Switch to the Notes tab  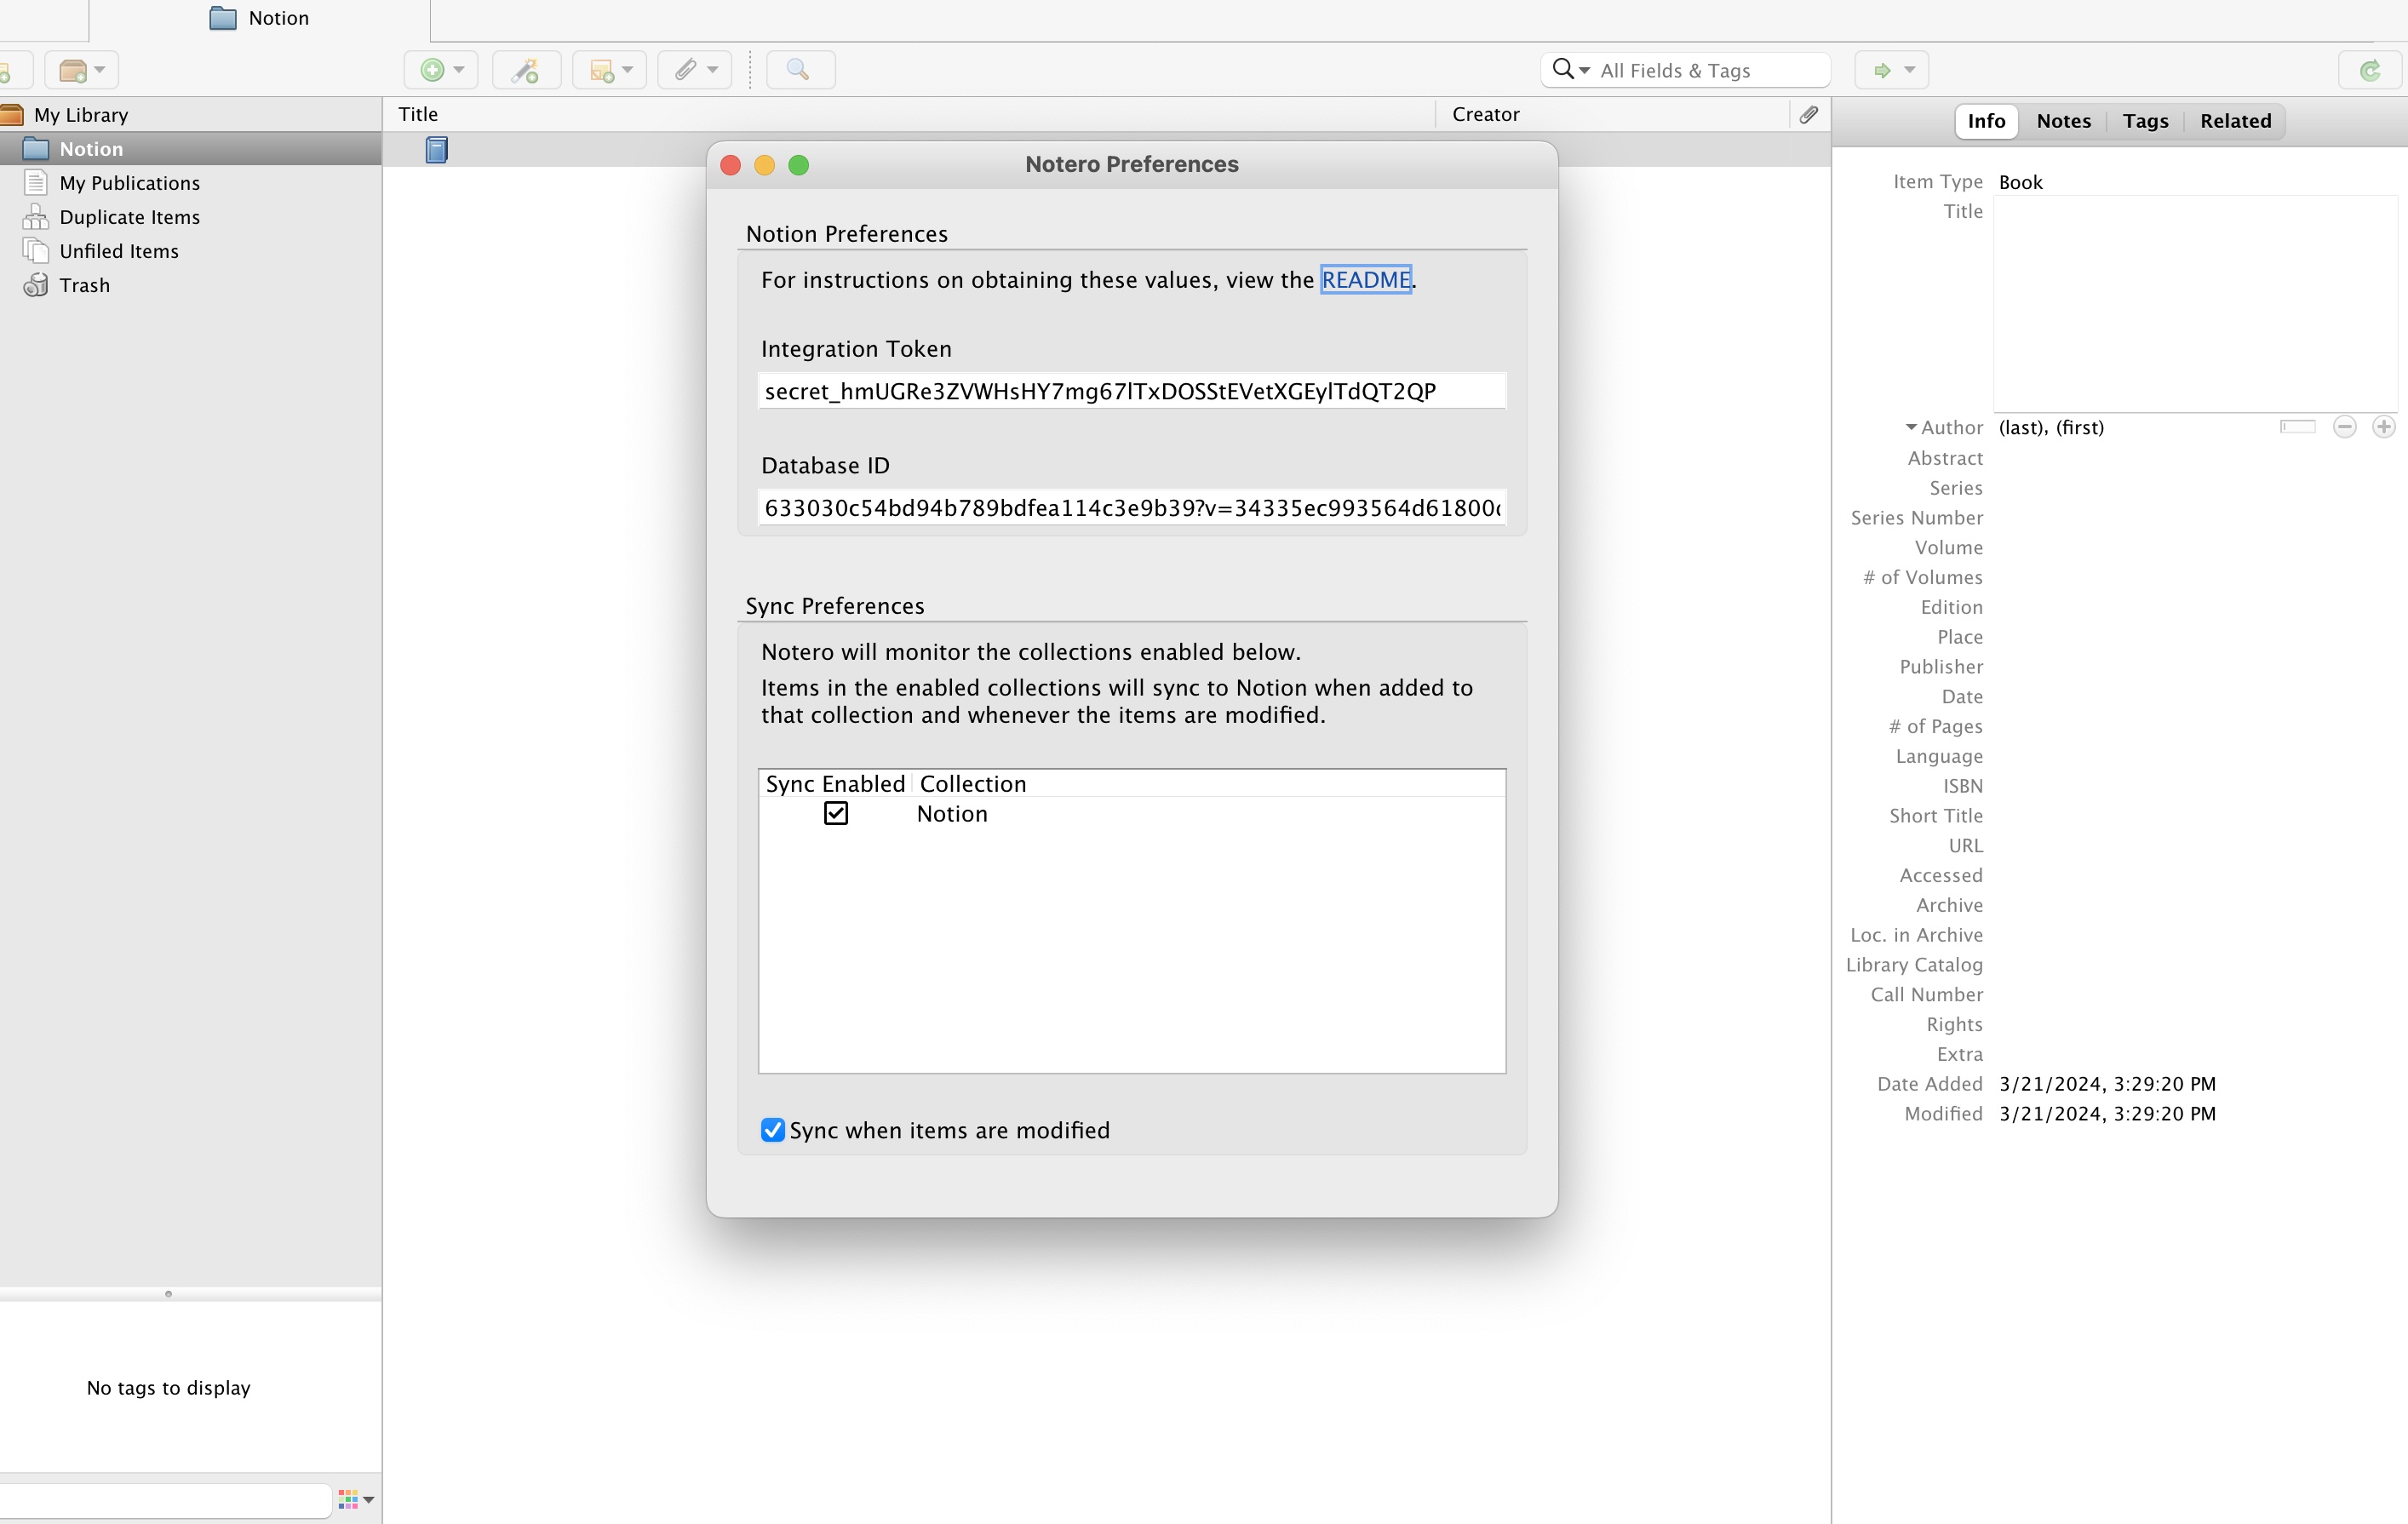(x=2063, y=121)
